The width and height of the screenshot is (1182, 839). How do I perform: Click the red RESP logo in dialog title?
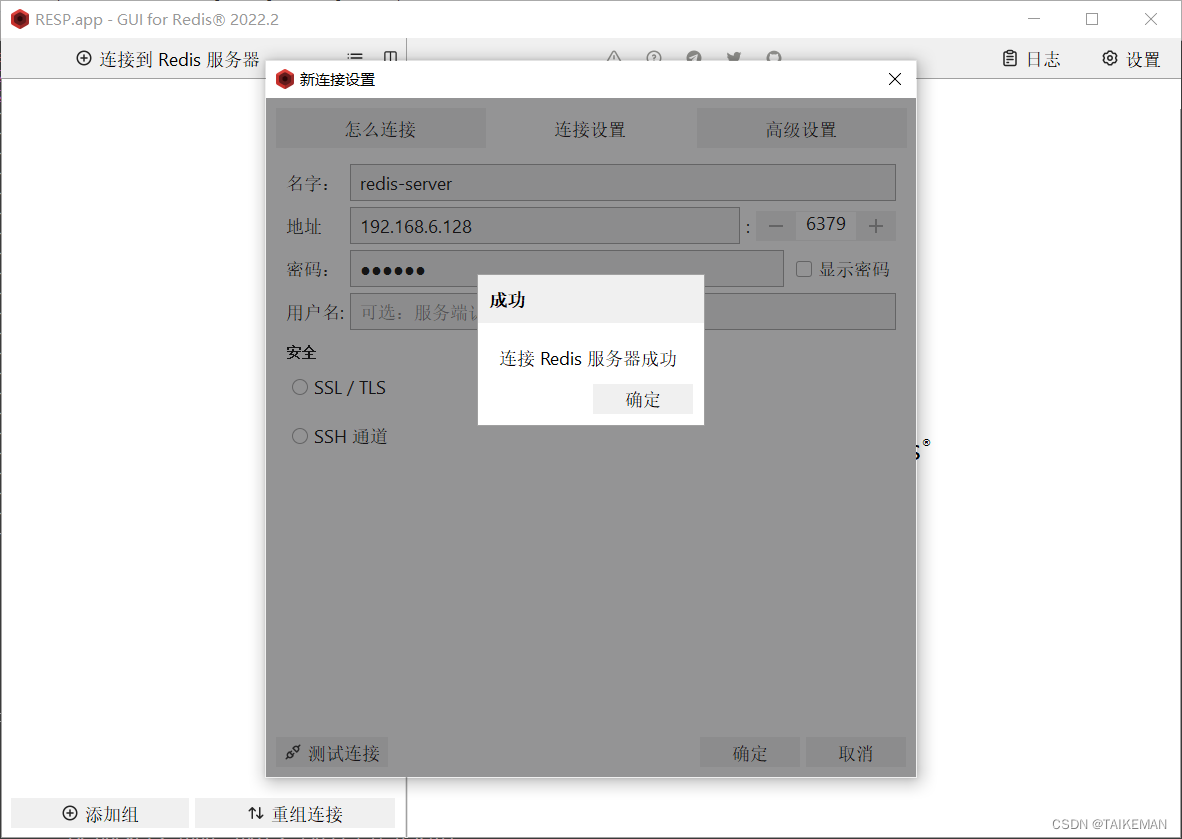point(285,79)
